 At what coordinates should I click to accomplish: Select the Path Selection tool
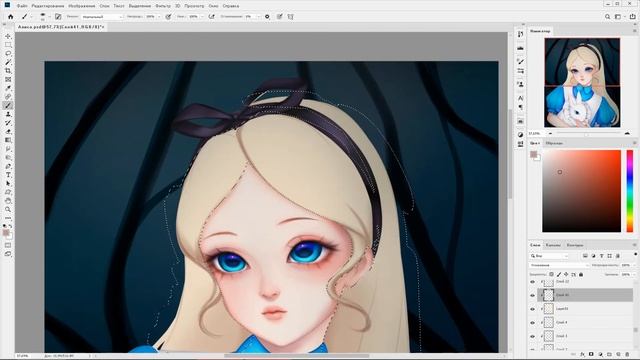tap(8, 183)
